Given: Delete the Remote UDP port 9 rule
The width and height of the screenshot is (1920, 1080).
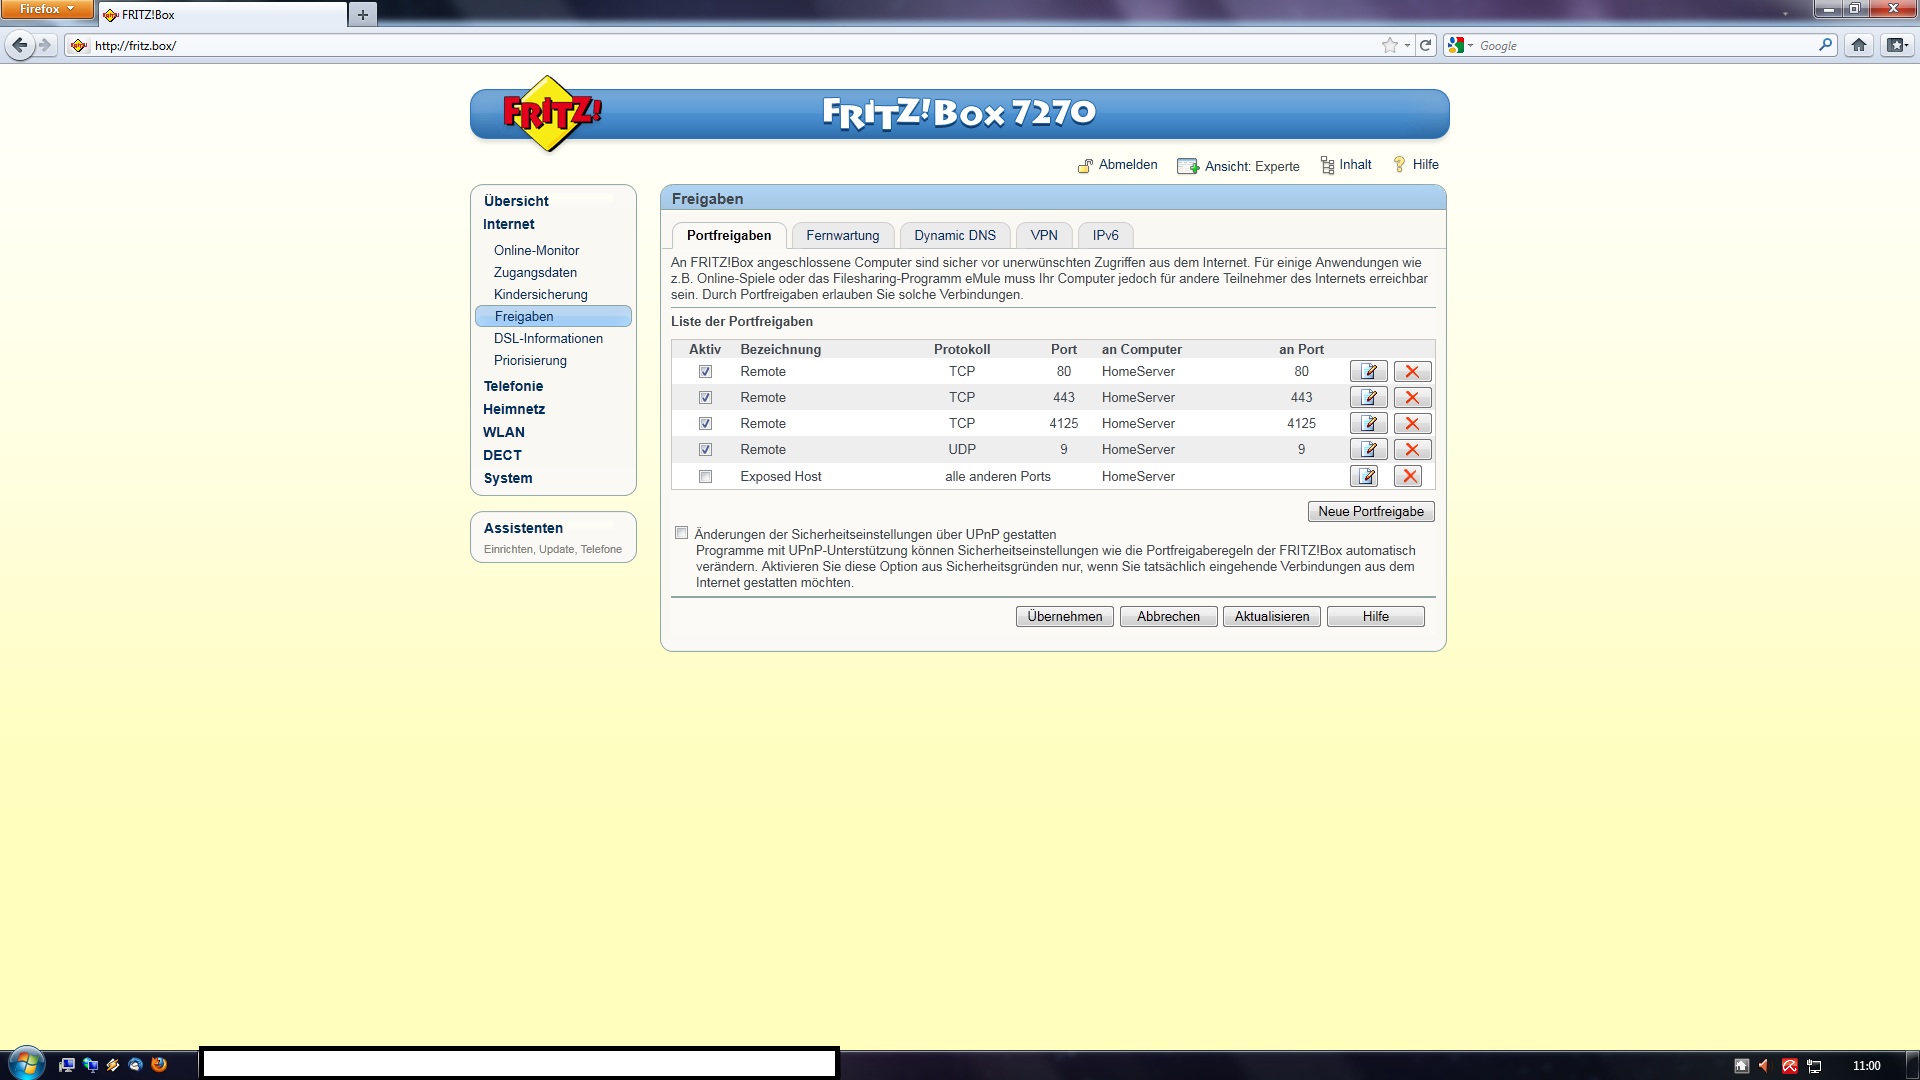Looking at the screenshot, I should pyautogui.click(x=1412, y=449).
